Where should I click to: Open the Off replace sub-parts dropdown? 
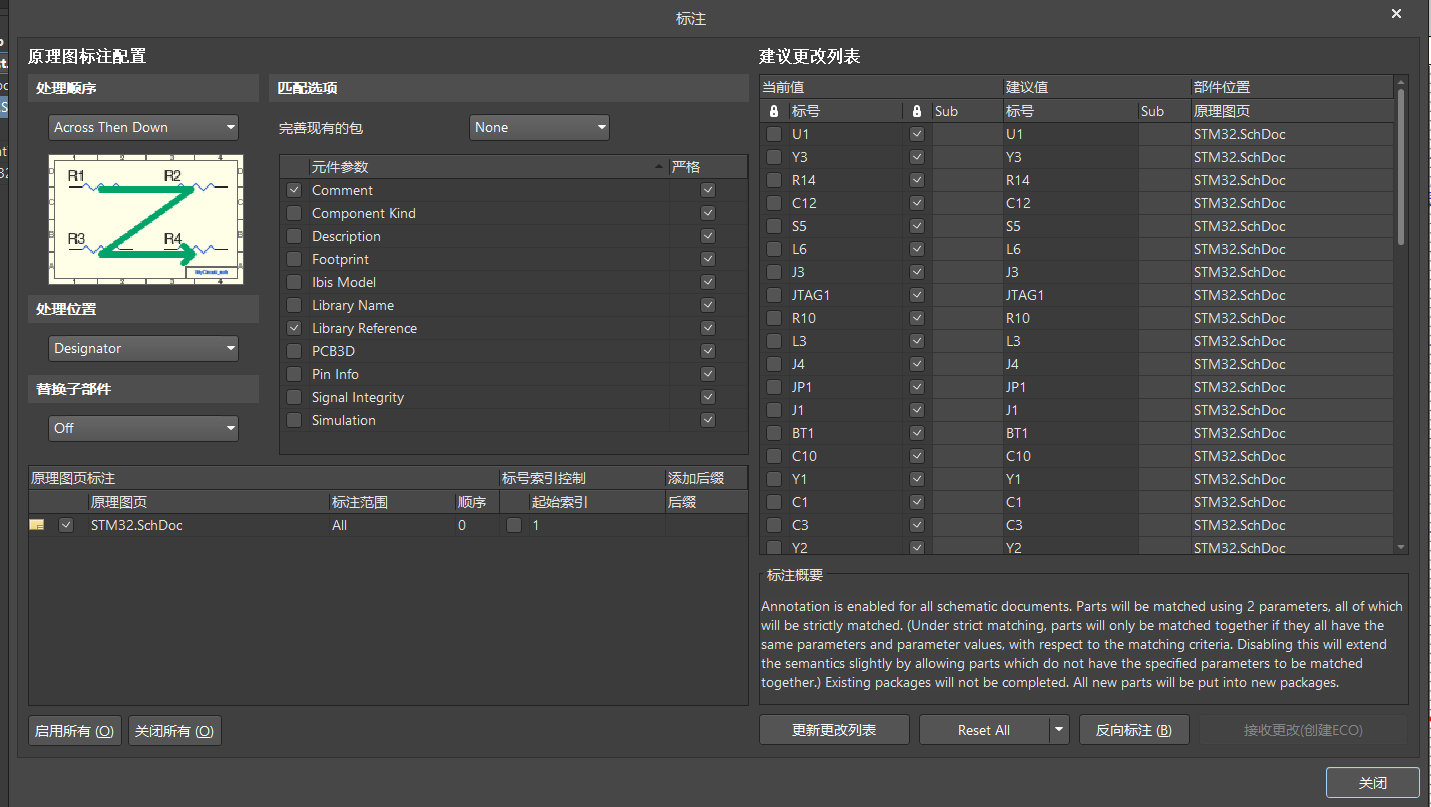pos(143,427)
